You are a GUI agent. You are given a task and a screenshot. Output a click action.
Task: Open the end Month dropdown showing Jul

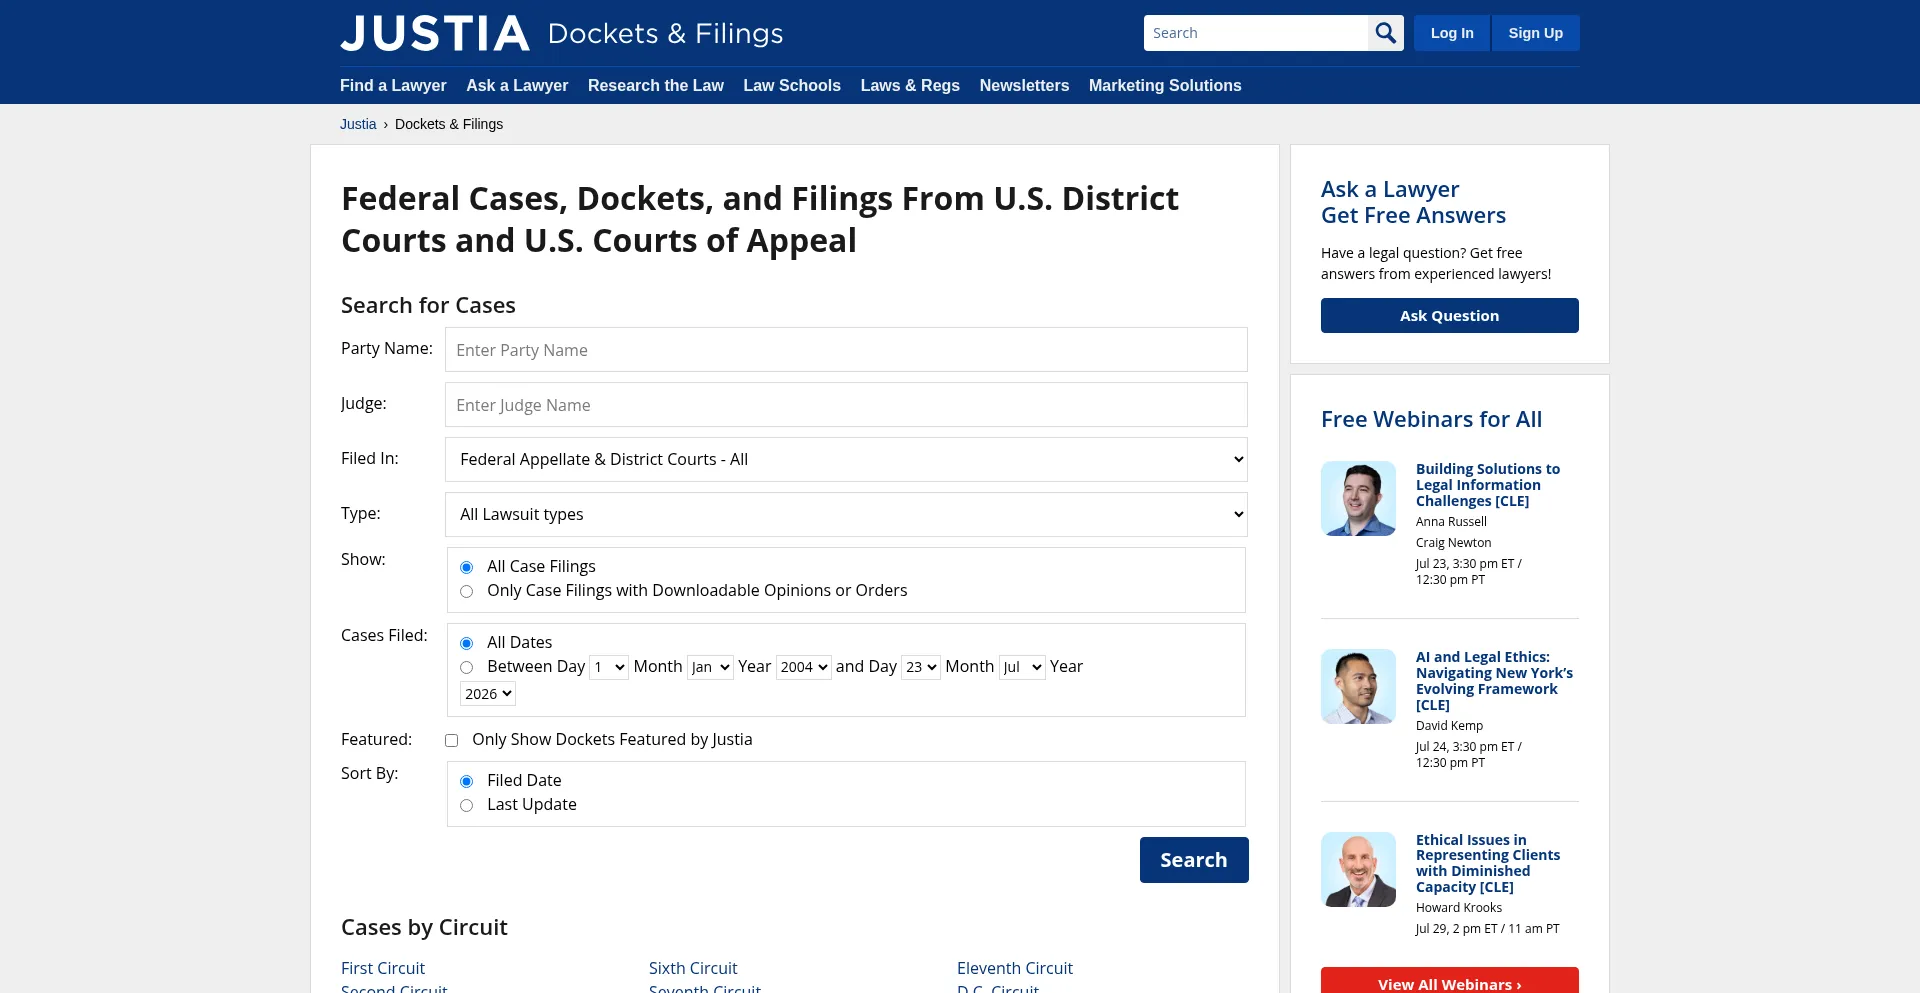[x=1022, y=667]
